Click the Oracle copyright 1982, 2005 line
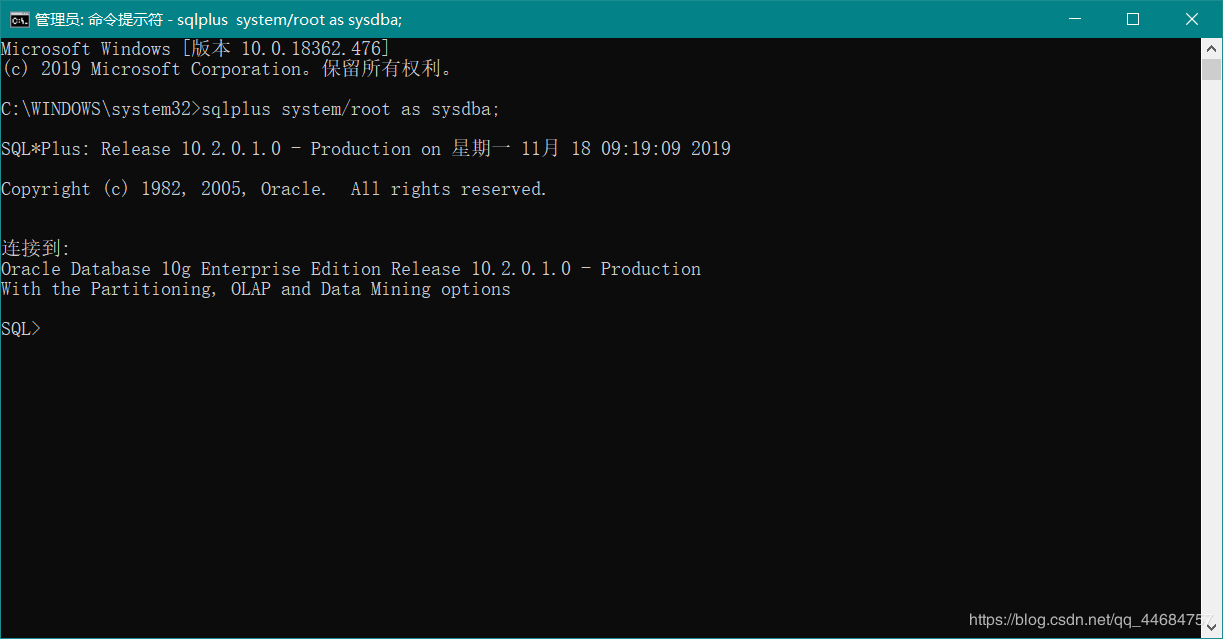 [x=273, y=189]
